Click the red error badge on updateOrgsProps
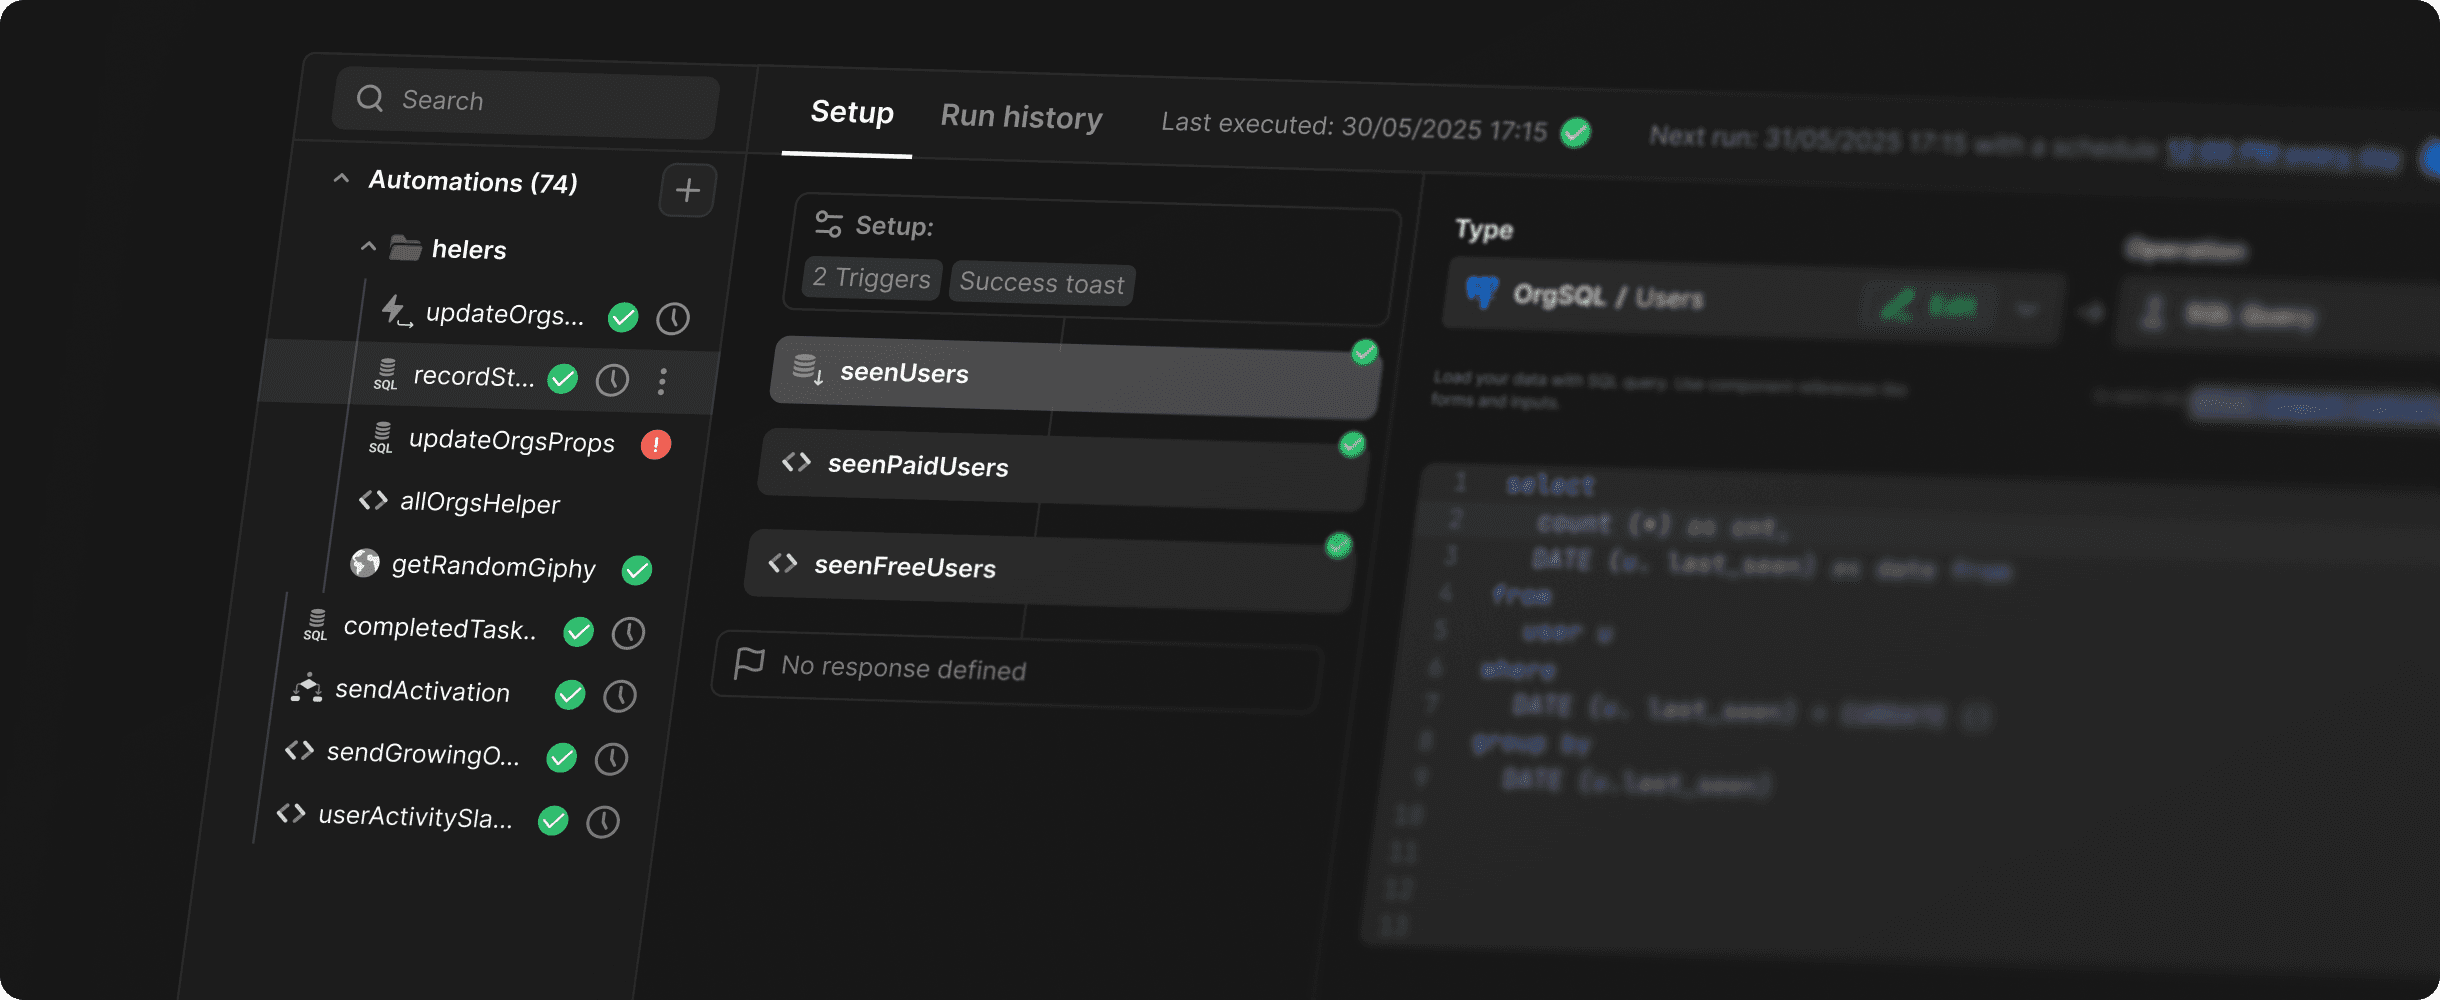The image size is (2440, 1000). (656, 444)
